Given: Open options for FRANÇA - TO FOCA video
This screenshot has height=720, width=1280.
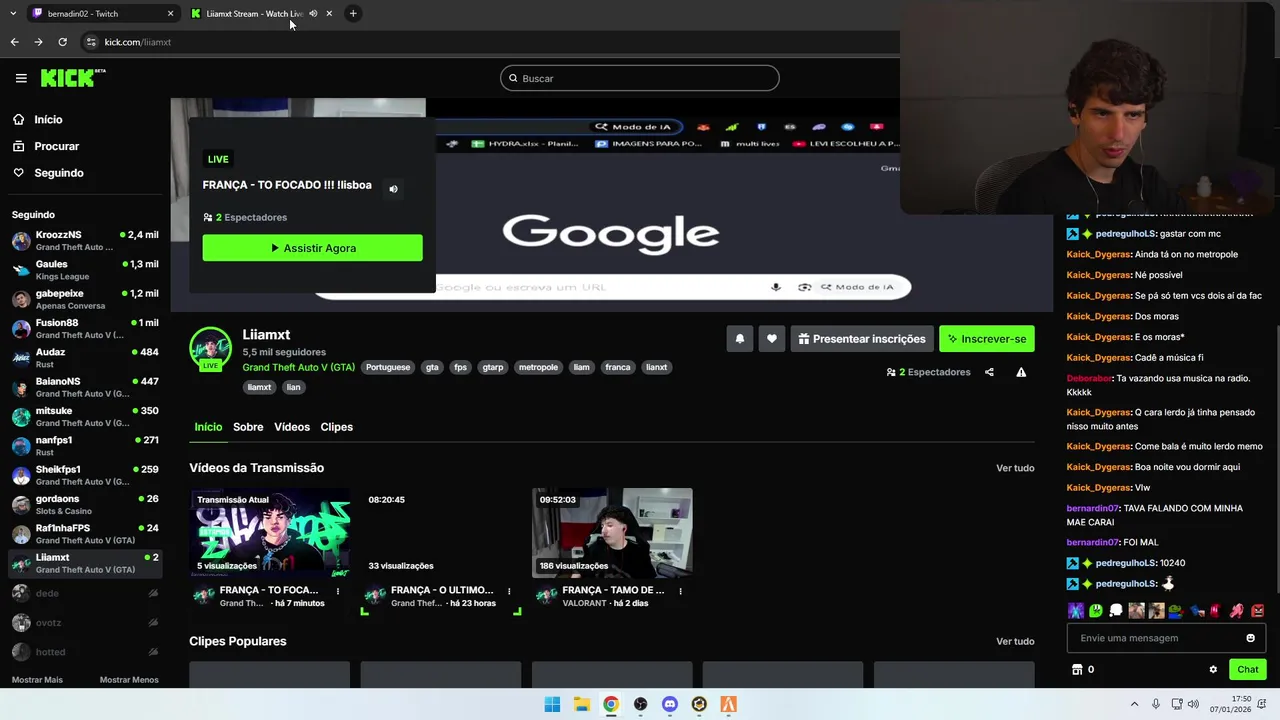Looking at the screenshot, I should coord(338,591).
